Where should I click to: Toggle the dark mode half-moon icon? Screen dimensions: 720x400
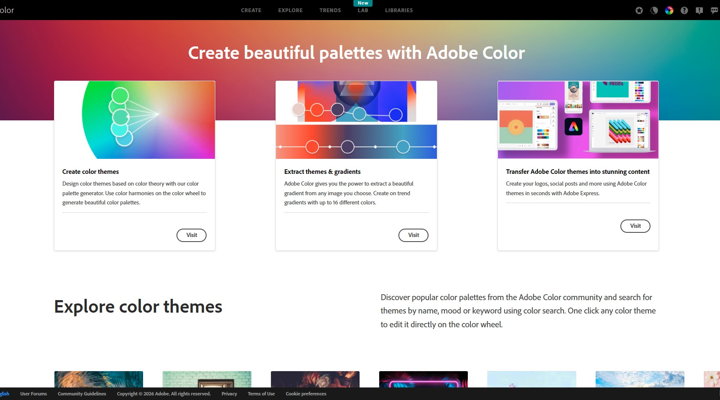pos(654,10)
